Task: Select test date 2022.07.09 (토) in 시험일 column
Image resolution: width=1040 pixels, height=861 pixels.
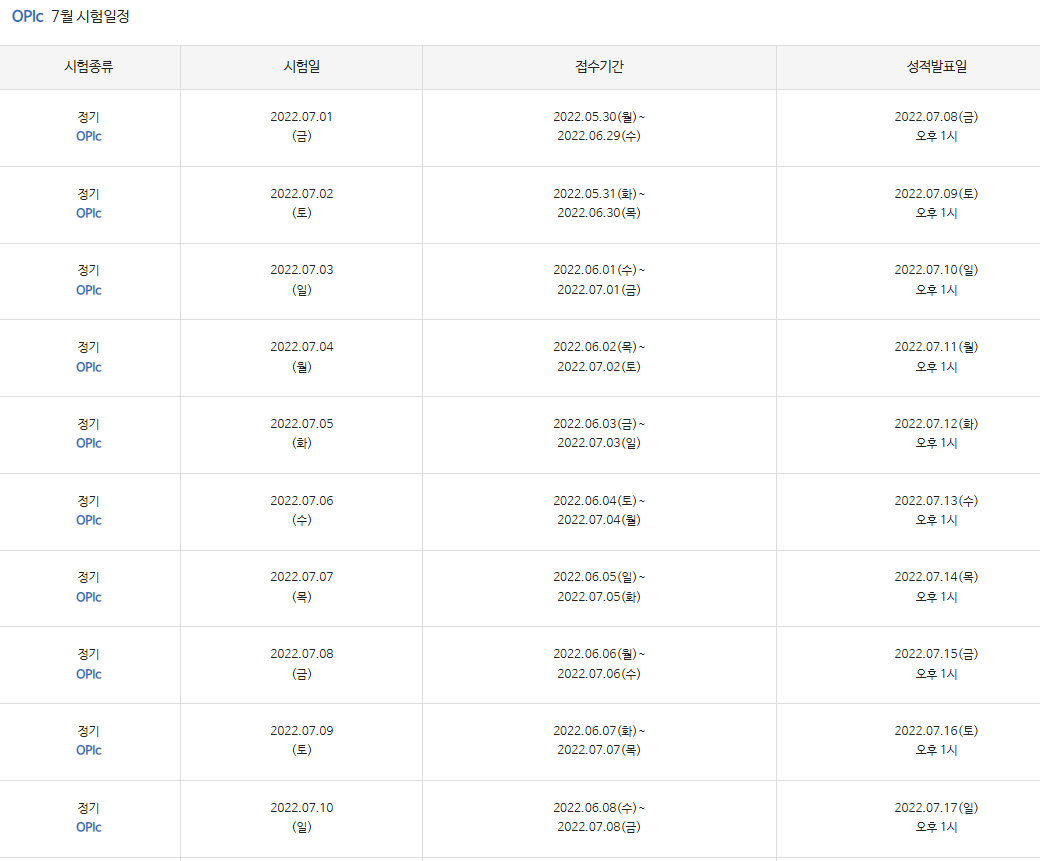Action: (302, 740)
